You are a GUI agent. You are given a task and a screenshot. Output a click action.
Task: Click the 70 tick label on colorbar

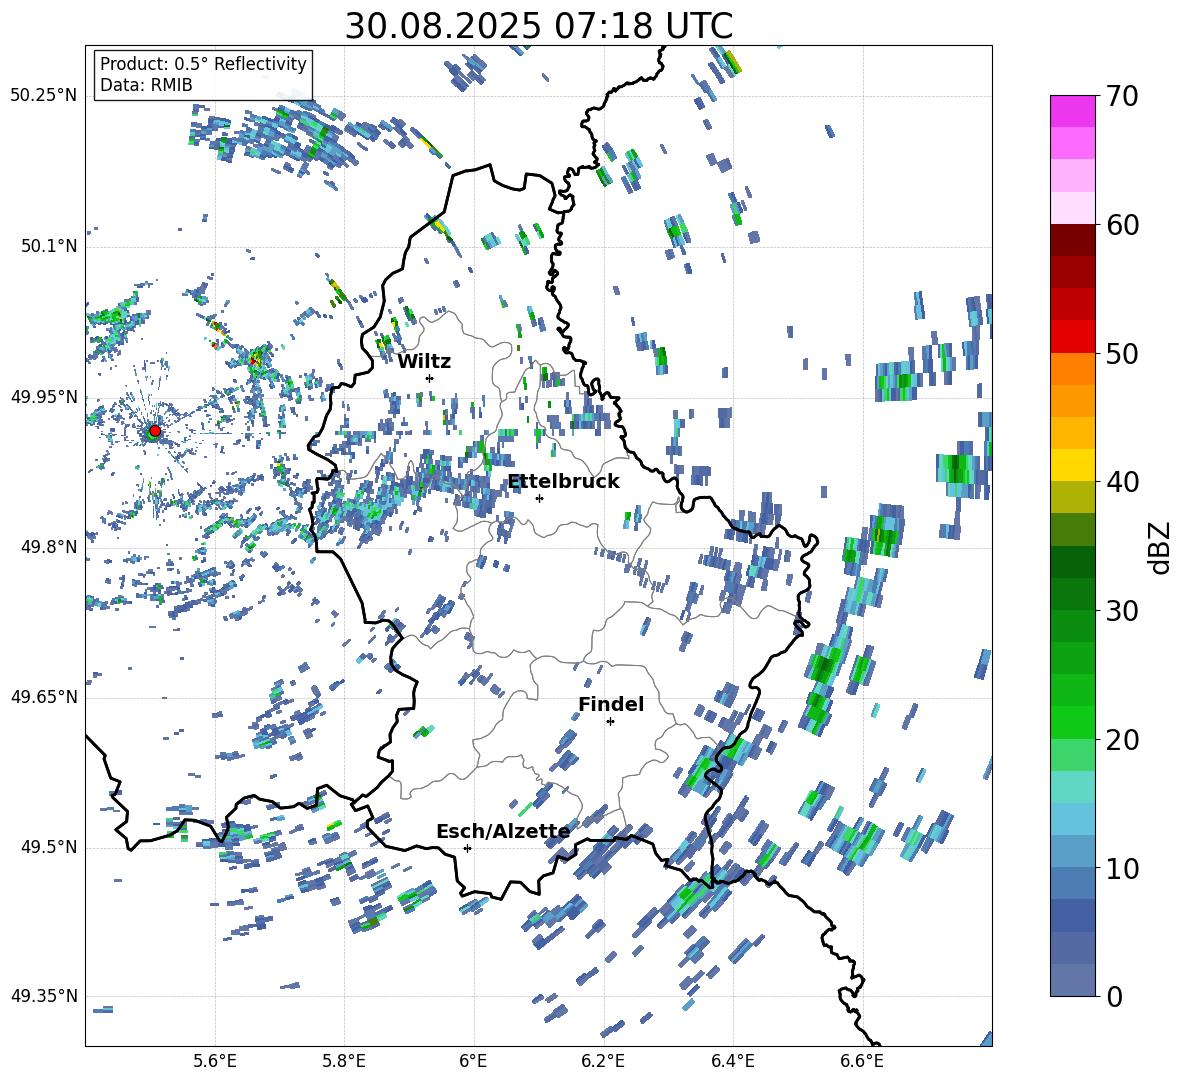pyautogui.click(x=1122, y=97)
